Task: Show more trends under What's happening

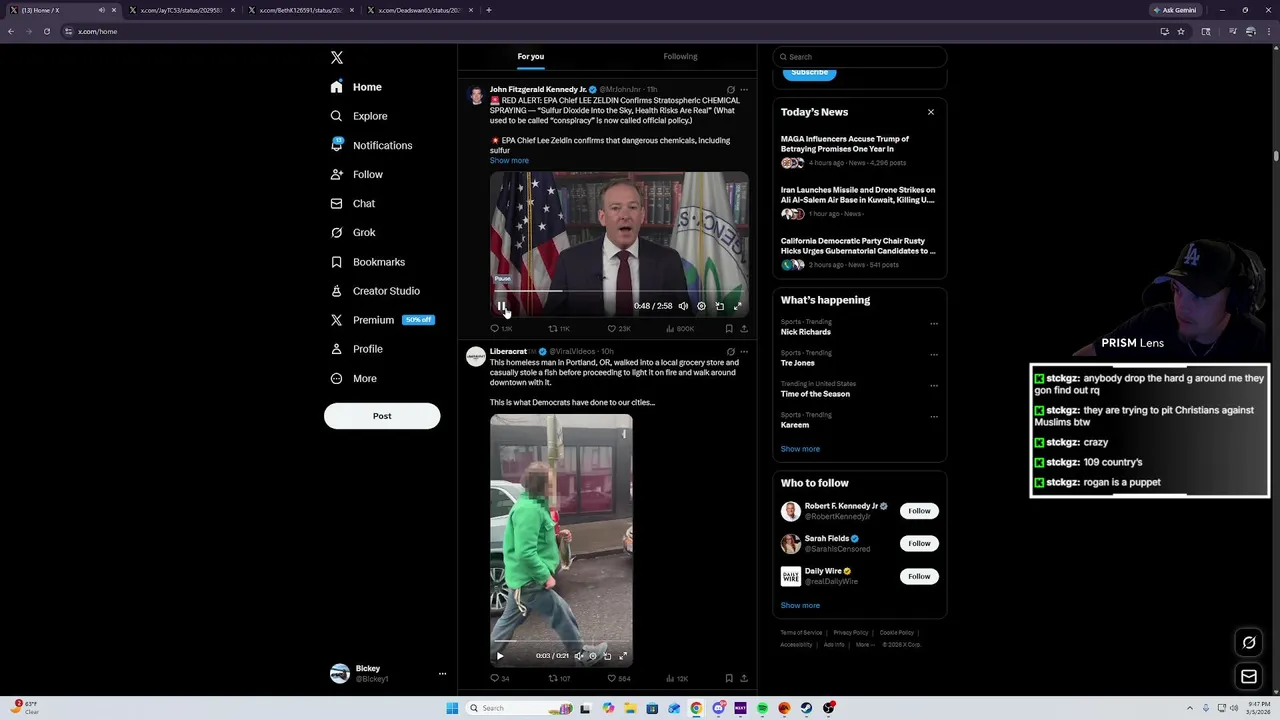Action: tap(800, 449)
